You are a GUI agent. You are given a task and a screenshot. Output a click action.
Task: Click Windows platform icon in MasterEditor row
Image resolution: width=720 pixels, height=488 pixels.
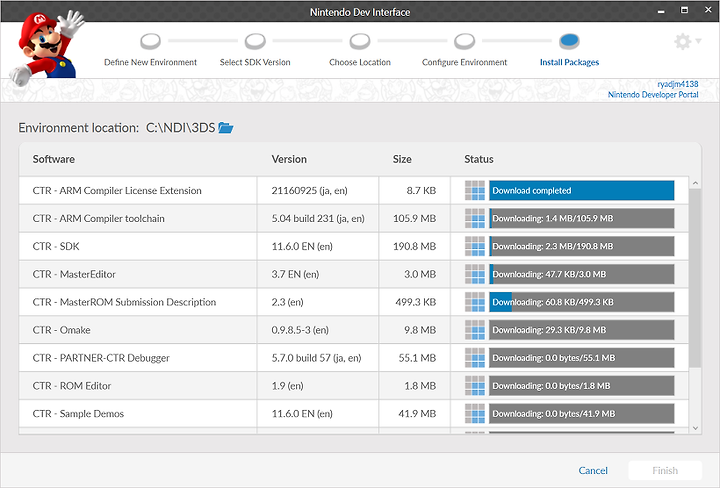coord(475,274)
